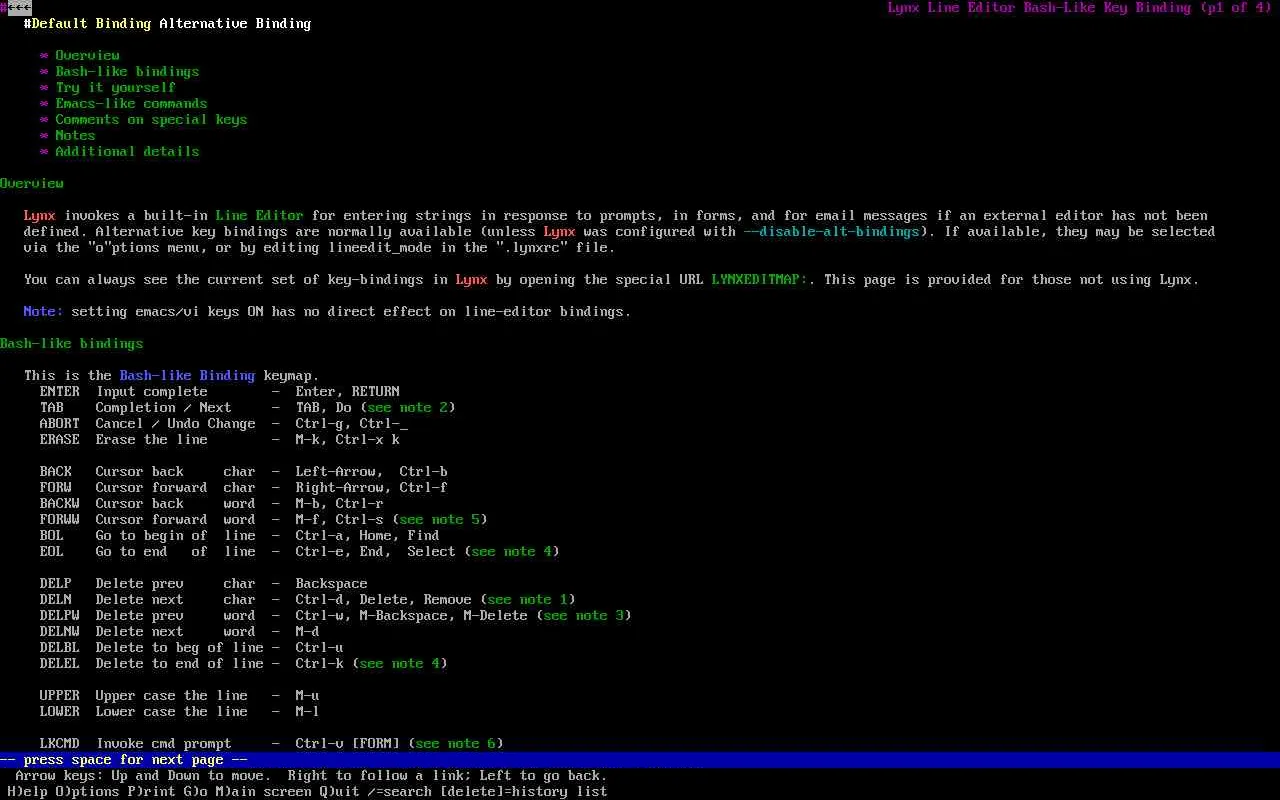1280x800 pixels.
Task: Follow the green 'Line Editor' link
Action: coord(260,216)
